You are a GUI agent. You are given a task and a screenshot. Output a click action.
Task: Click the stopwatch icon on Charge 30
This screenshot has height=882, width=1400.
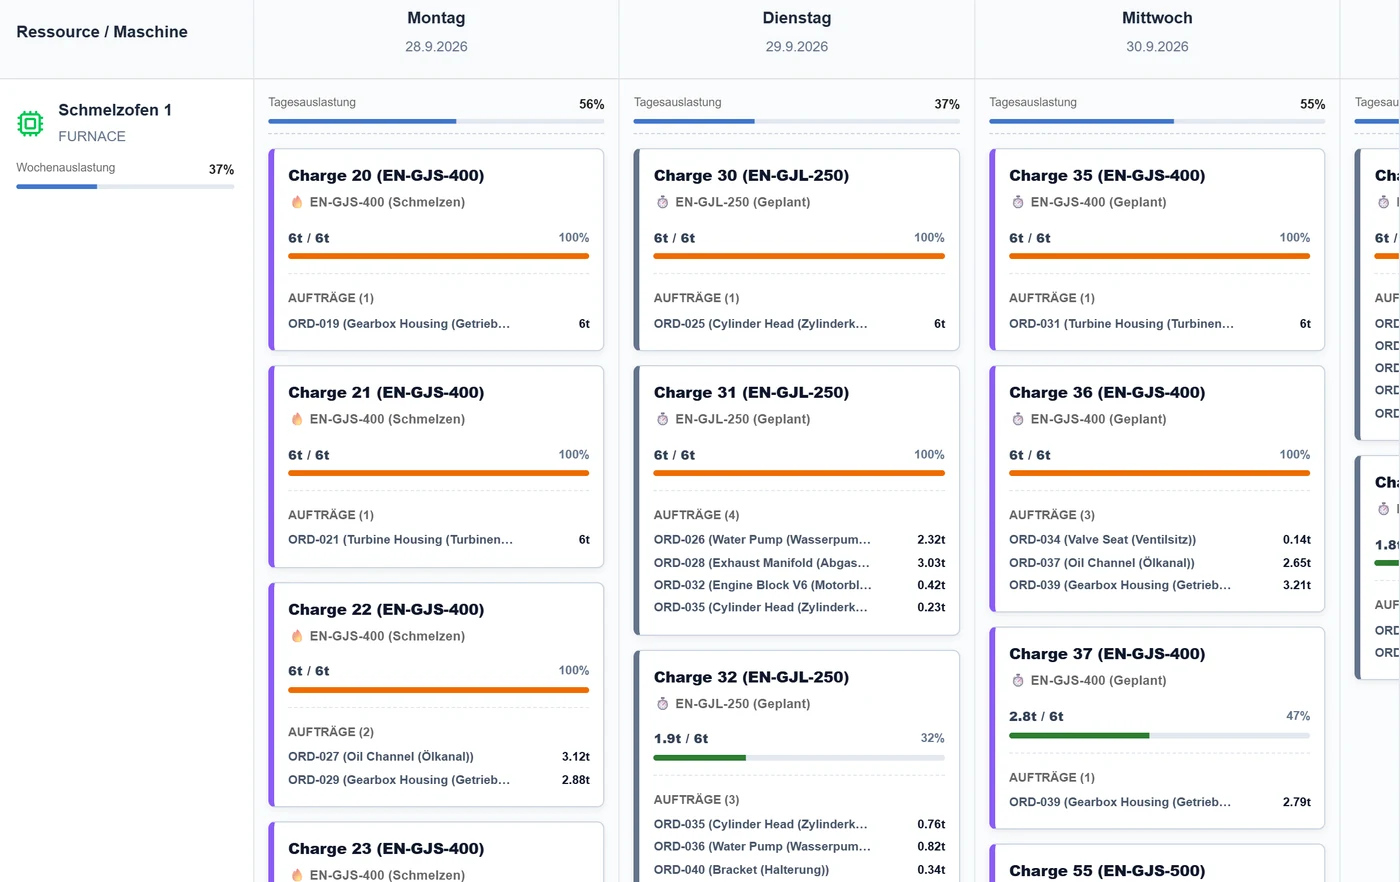point(662,202)
